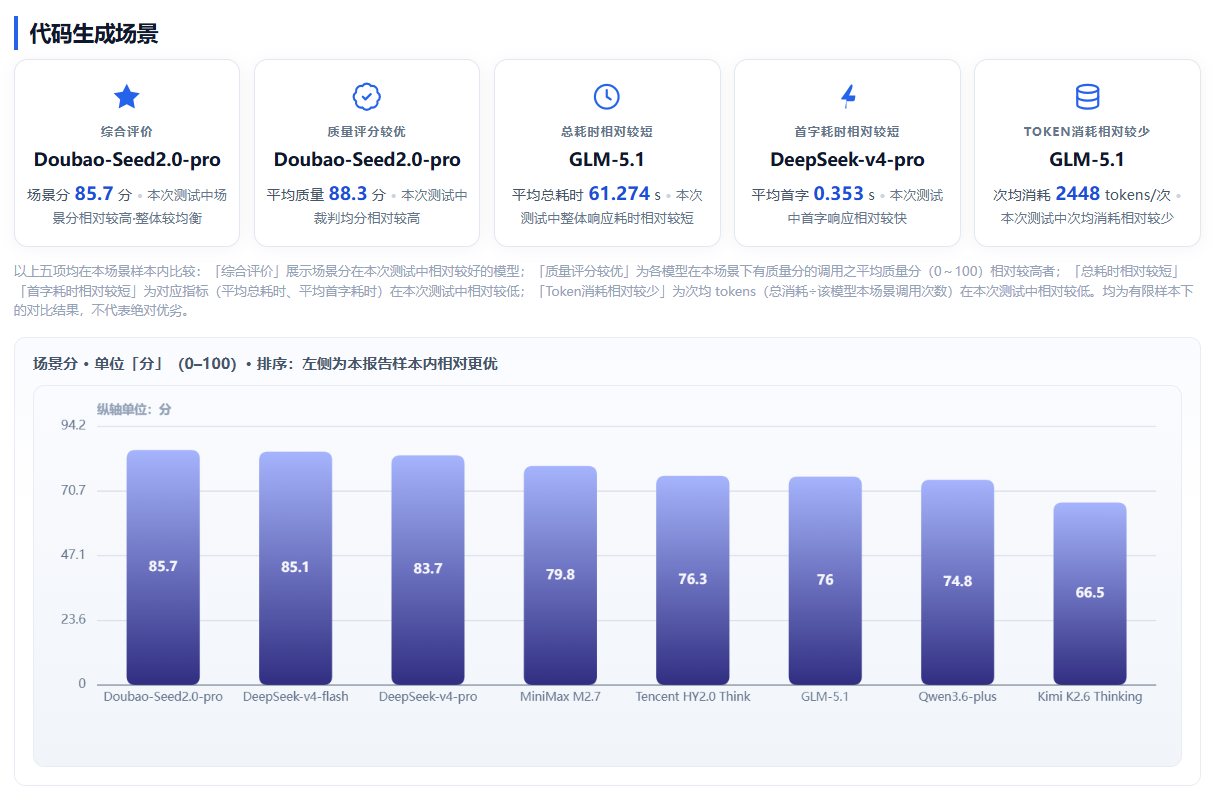Click the 61.274 total time value
Image resolution: width=1214 pixels, height=798 pixels.
pos(619,194)
